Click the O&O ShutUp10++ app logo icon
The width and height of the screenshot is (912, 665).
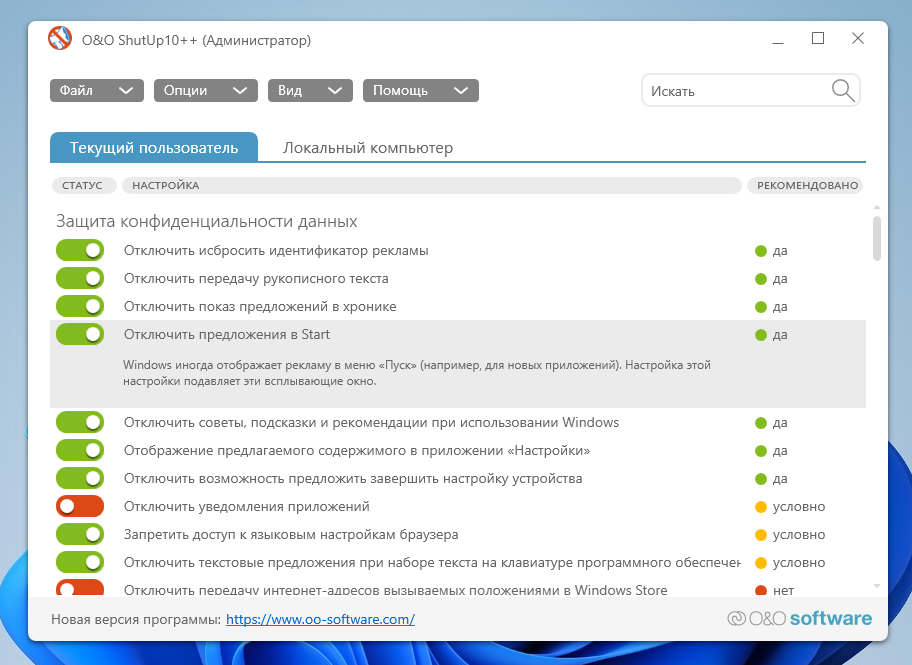[60, 39]
